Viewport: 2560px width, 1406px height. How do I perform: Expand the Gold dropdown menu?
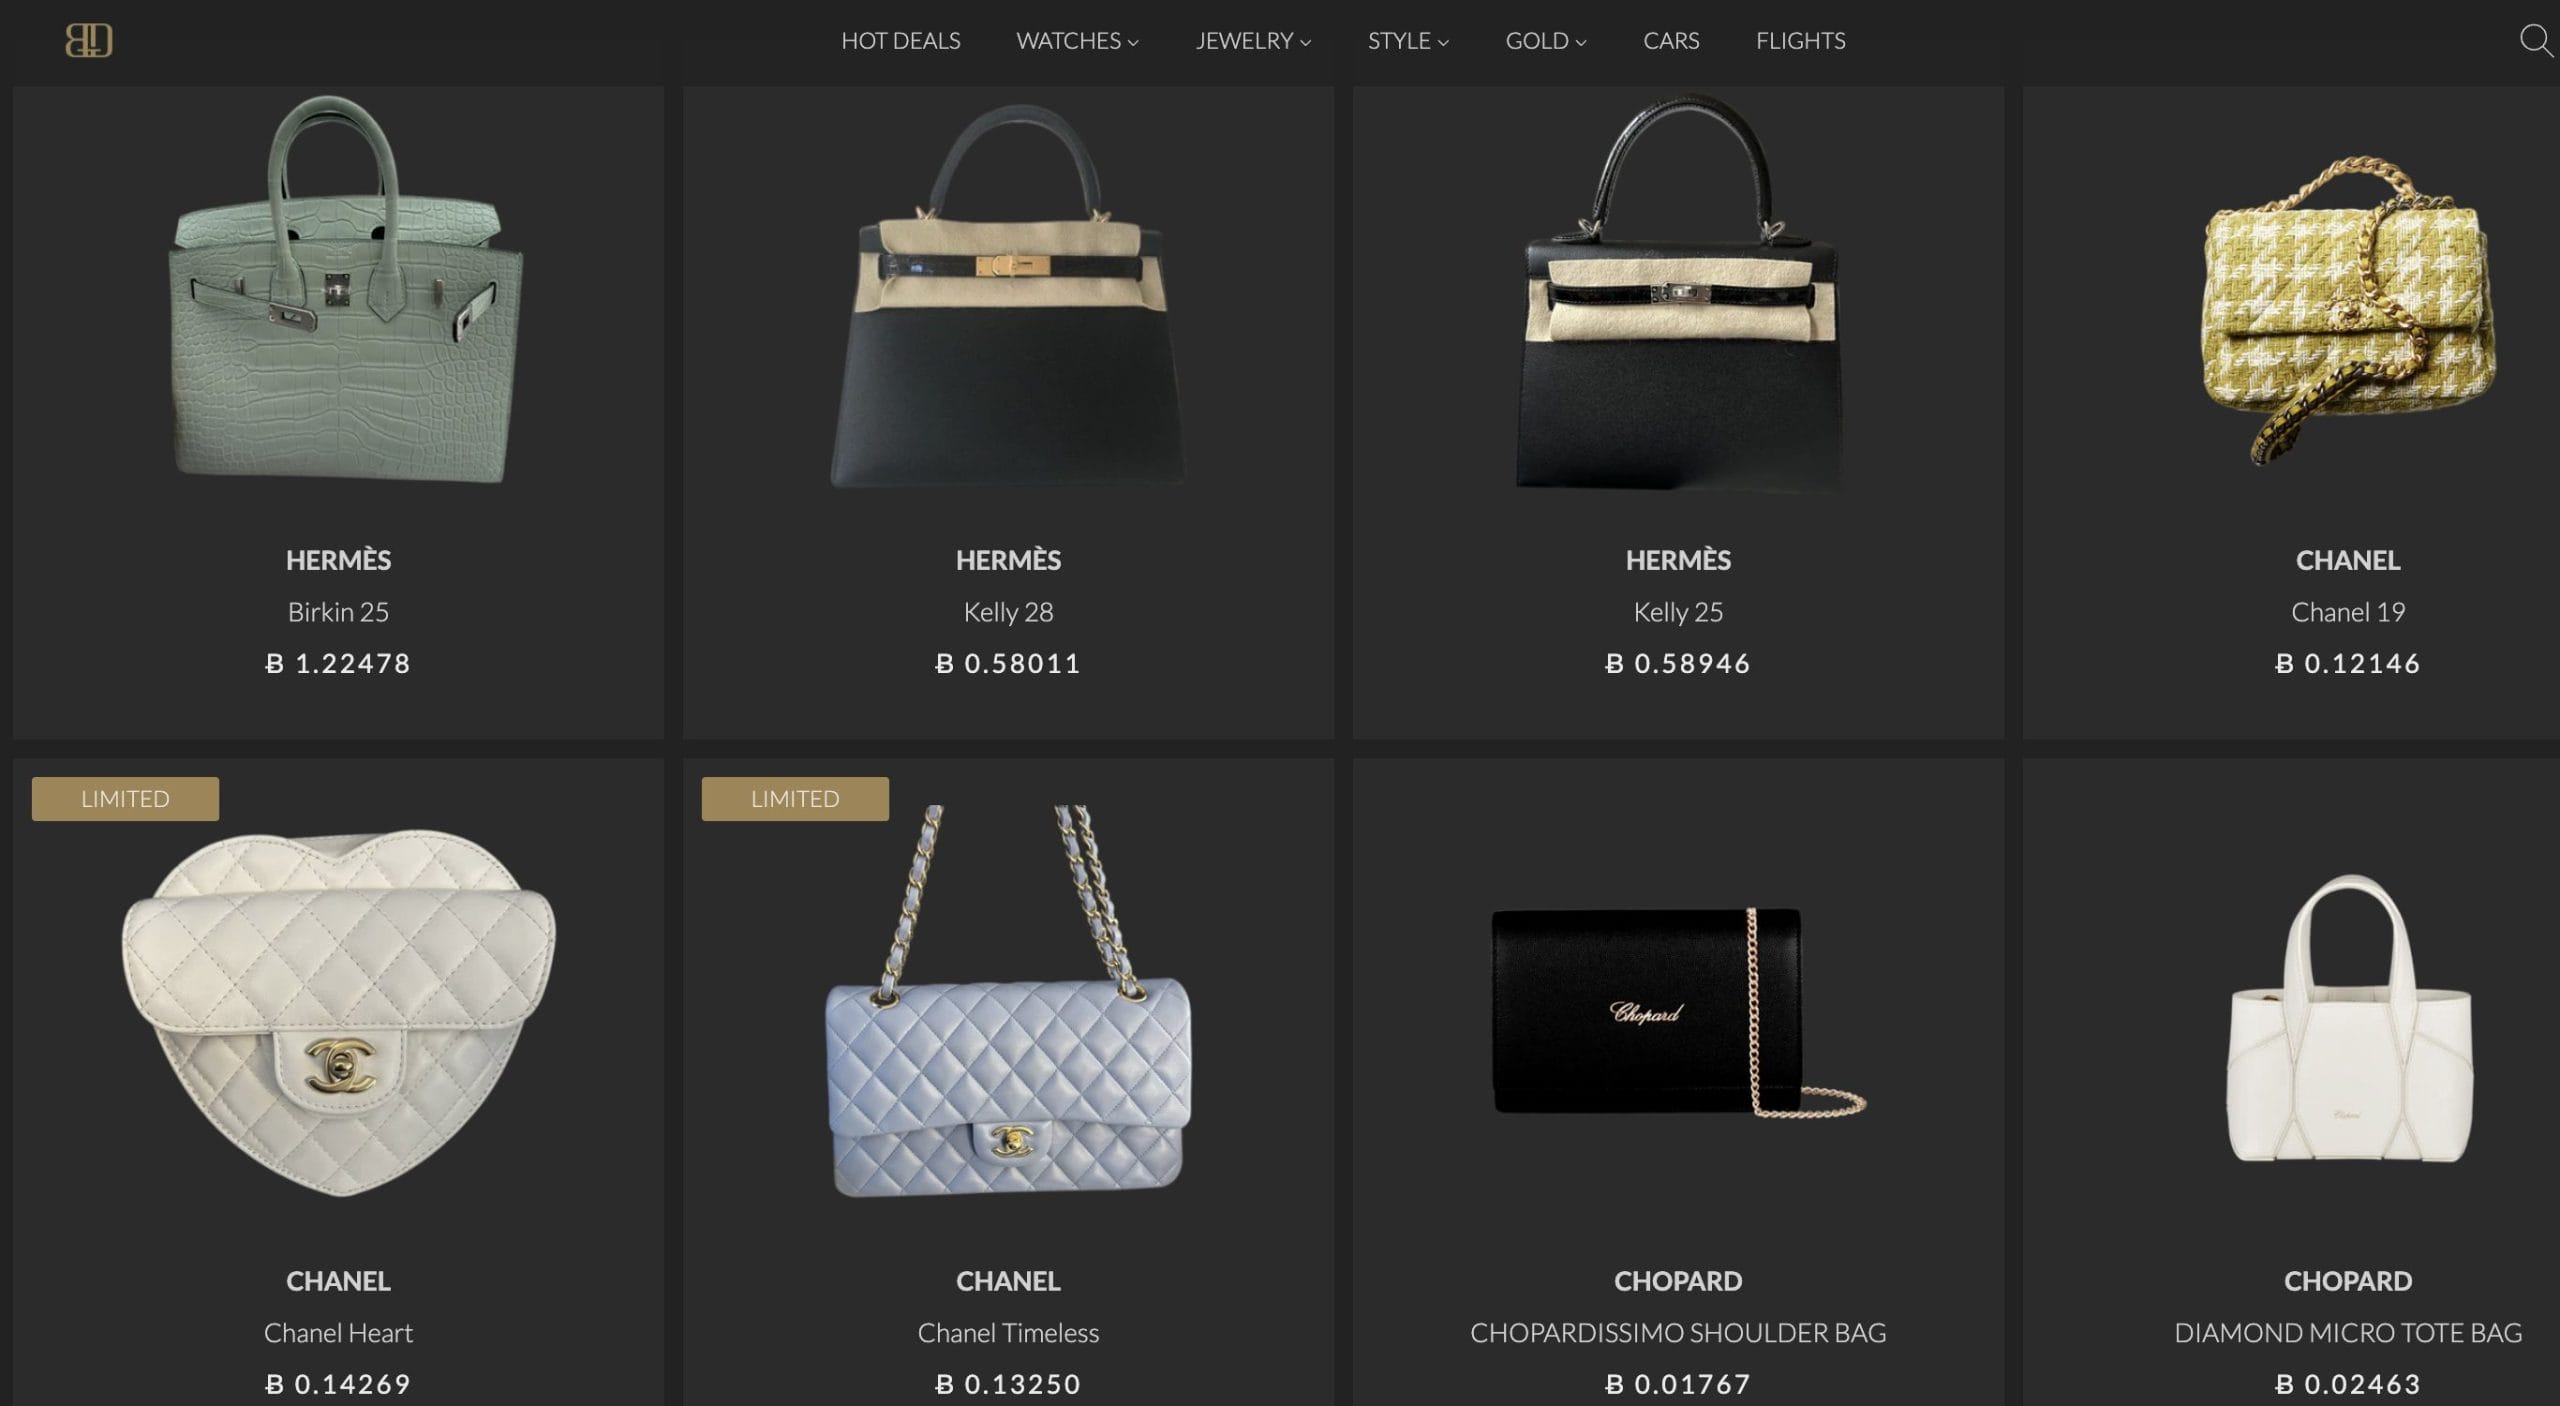coord(1546,41)
